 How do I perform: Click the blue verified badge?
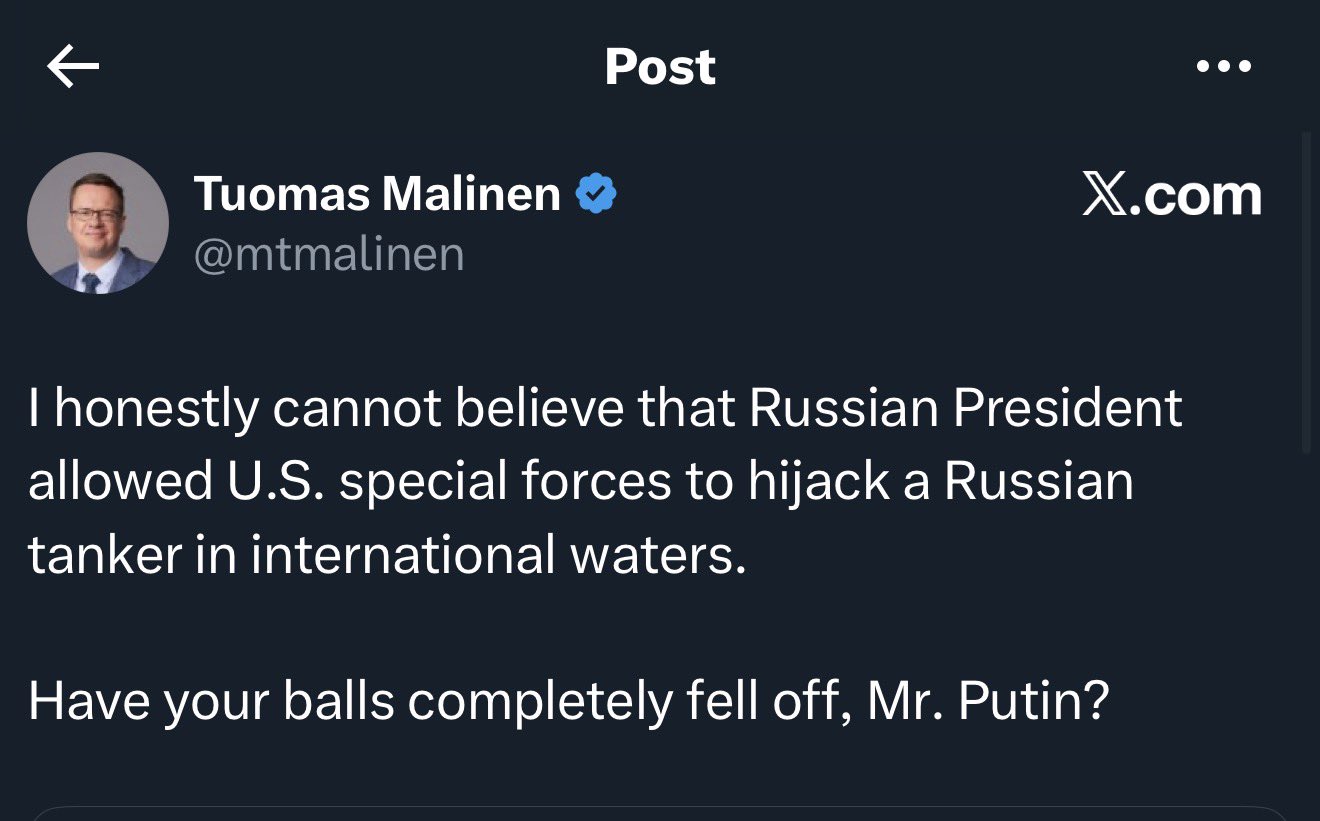596,193
